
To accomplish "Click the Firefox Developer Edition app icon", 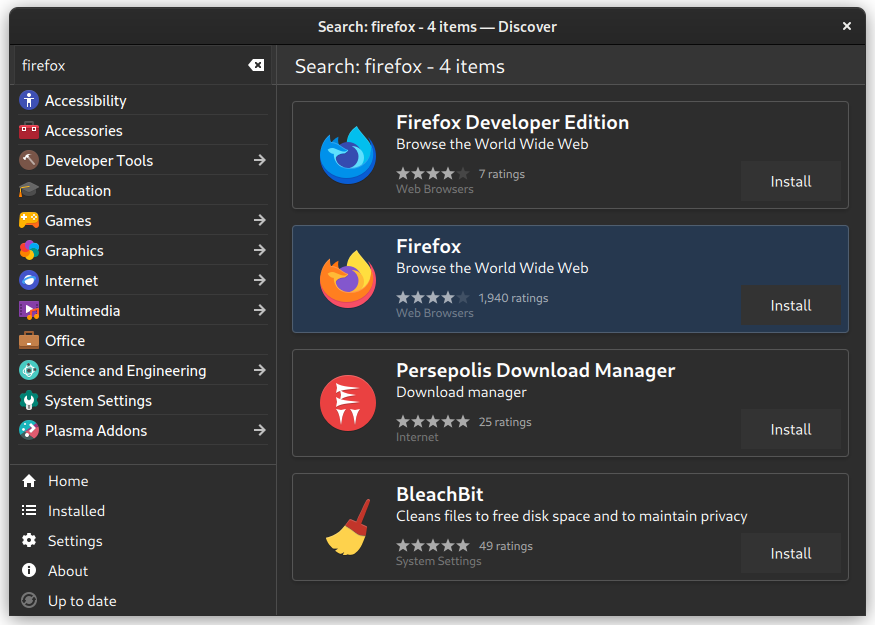I will [x=347, y=154].
